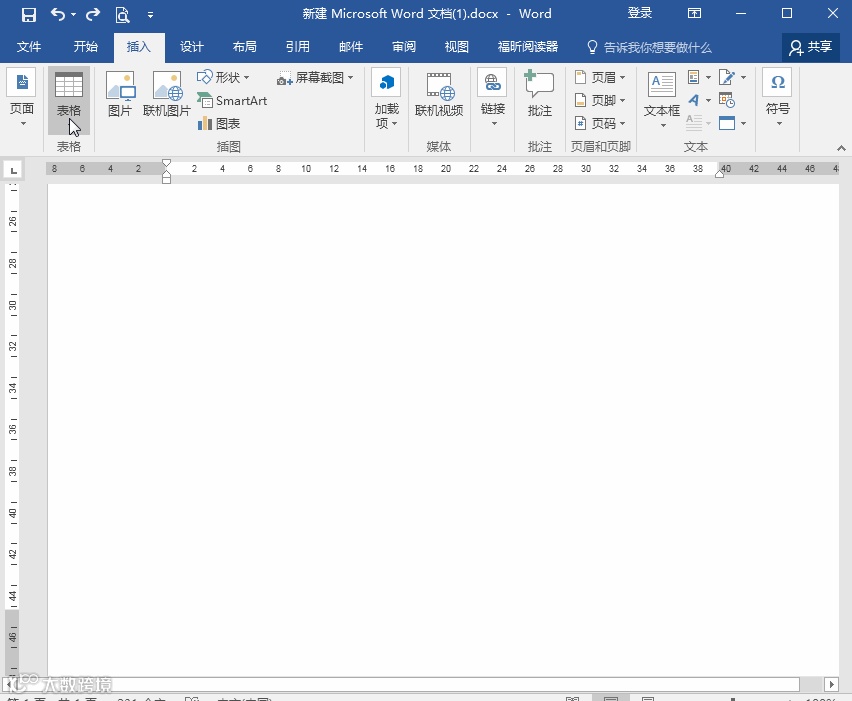Viewport: 852px width, 701px height.
Task: Expand the Object dropdown arrow
Action: click(743, 124)
